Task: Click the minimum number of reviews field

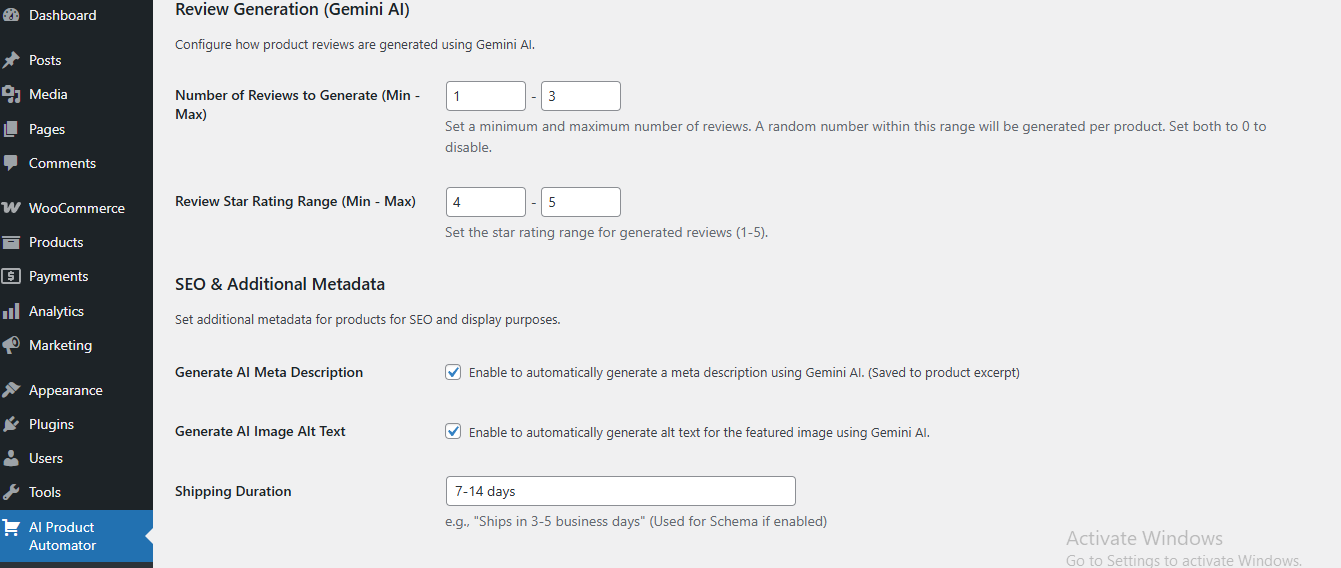Action: [486, 96]
